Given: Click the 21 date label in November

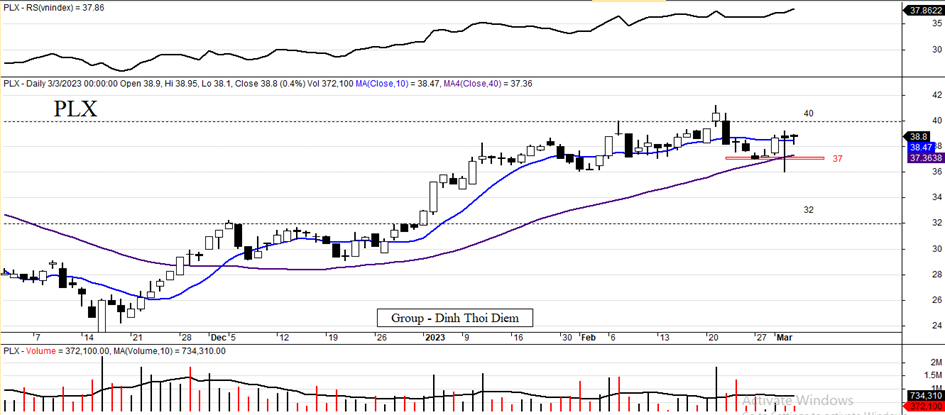Looking at the screenshot, I should [136, 337].
